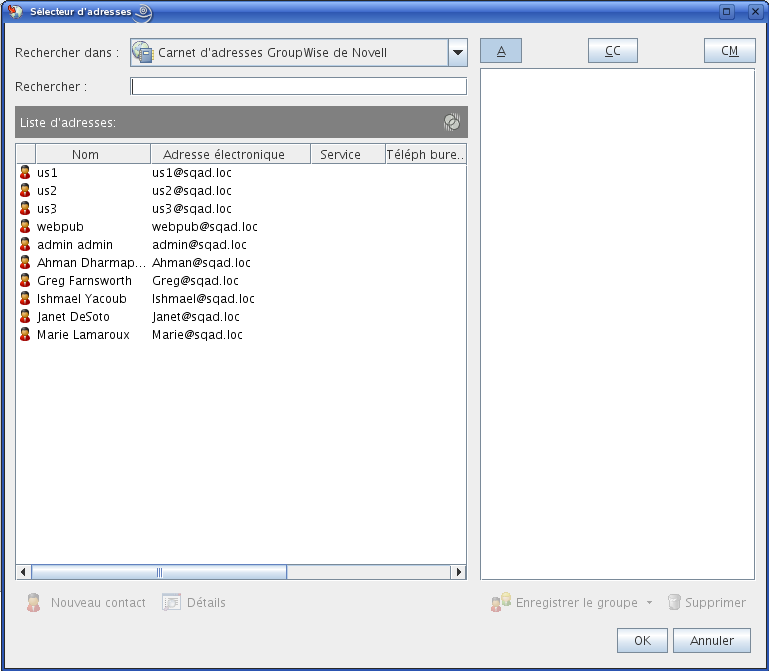Click the Nouveau contact label

click(98, 602)
